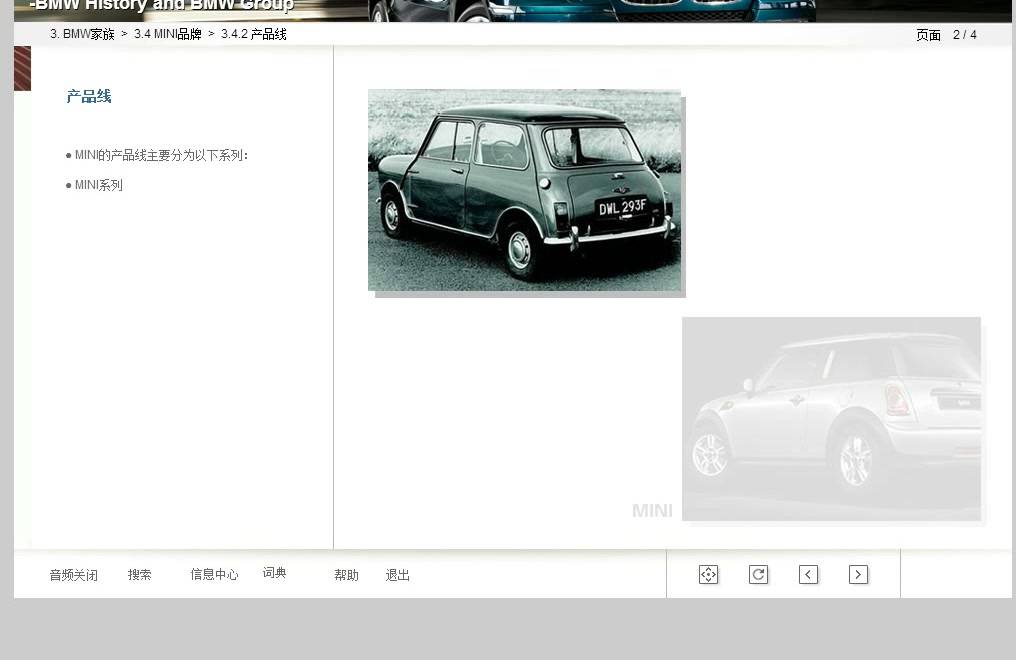Click breadcrumb 3. BMW家族
The width and height of the screenshot is (1016, 660).
pos(82,34)
